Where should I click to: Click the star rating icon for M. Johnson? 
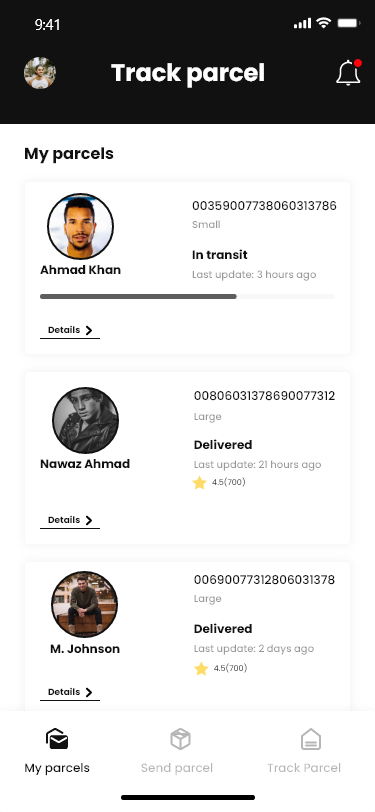coord(201,669)
